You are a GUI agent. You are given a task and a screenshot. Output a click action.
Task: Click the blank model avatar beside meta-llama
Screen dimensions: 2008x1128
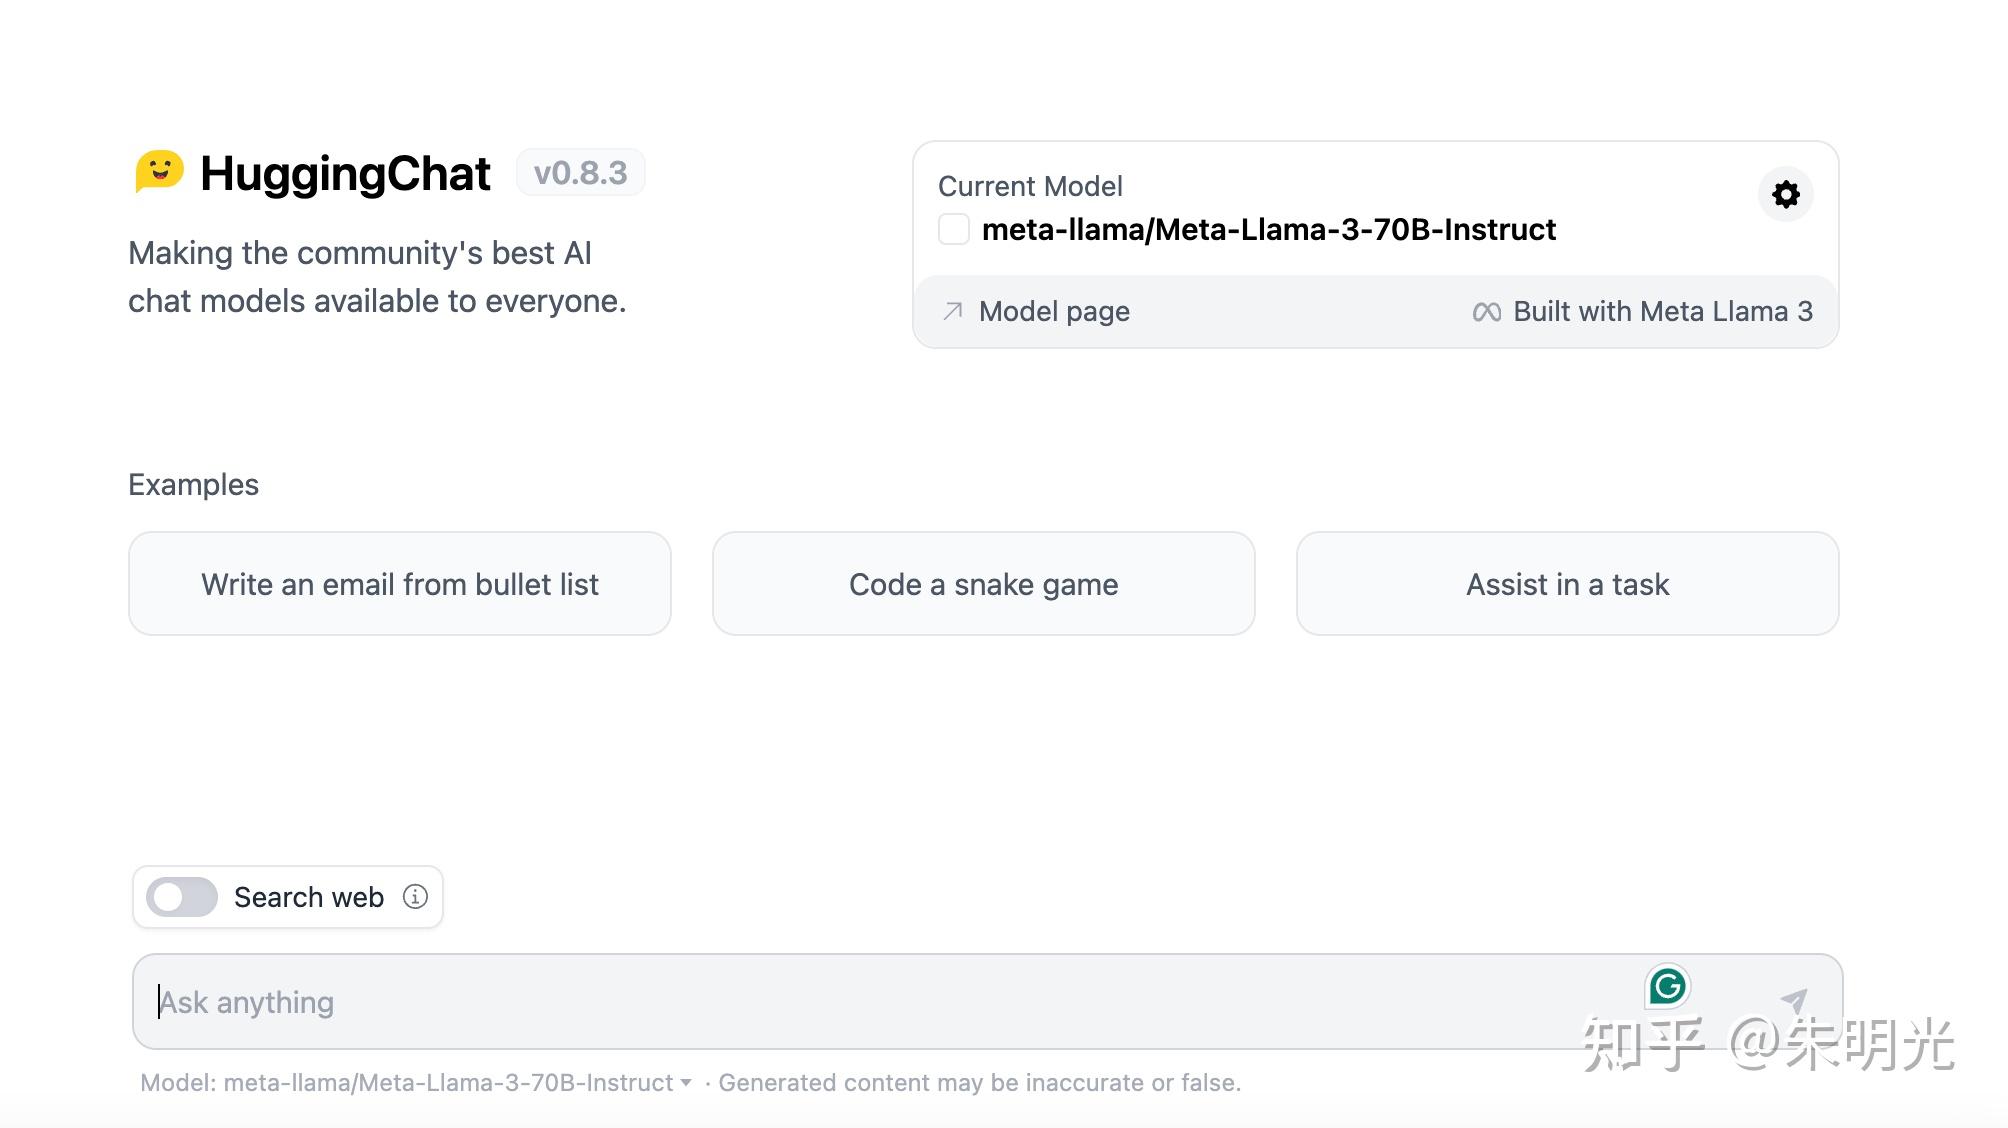[954, 229]
